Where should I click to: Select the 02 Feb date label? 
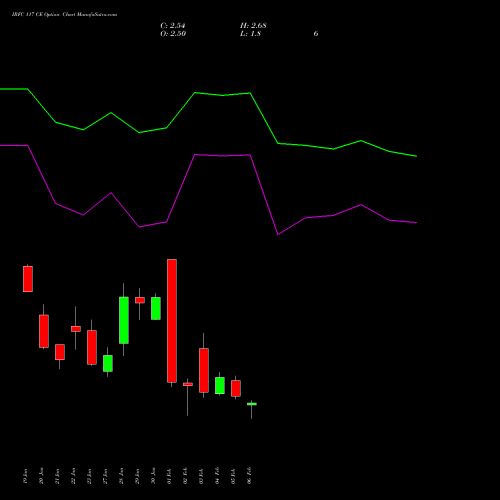click(186, 476)
